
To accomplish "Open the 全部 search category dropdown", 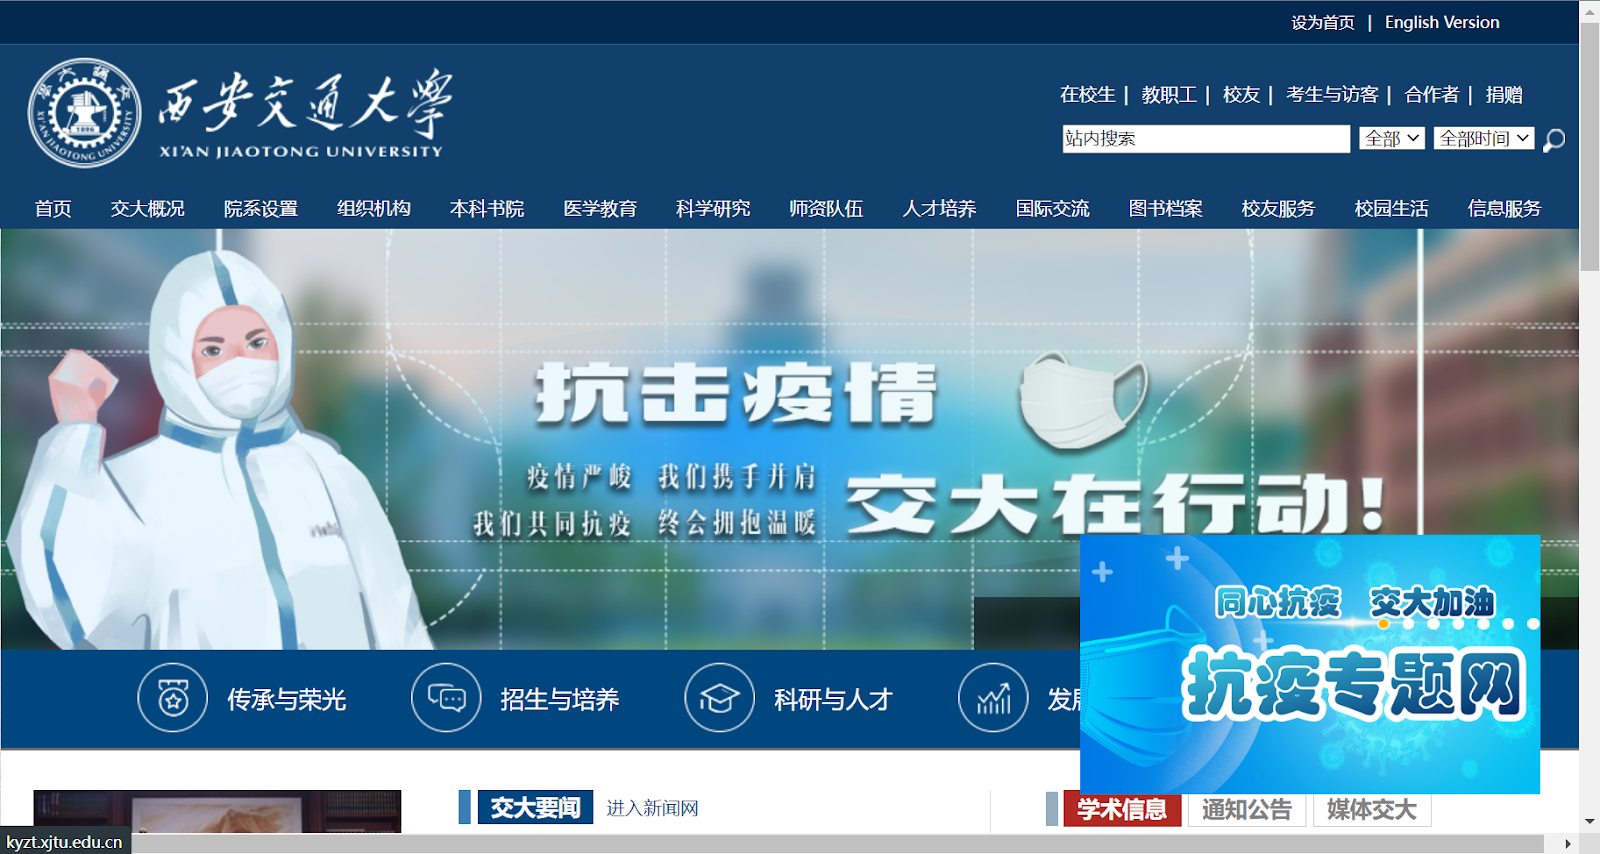I will (1392, 138).
